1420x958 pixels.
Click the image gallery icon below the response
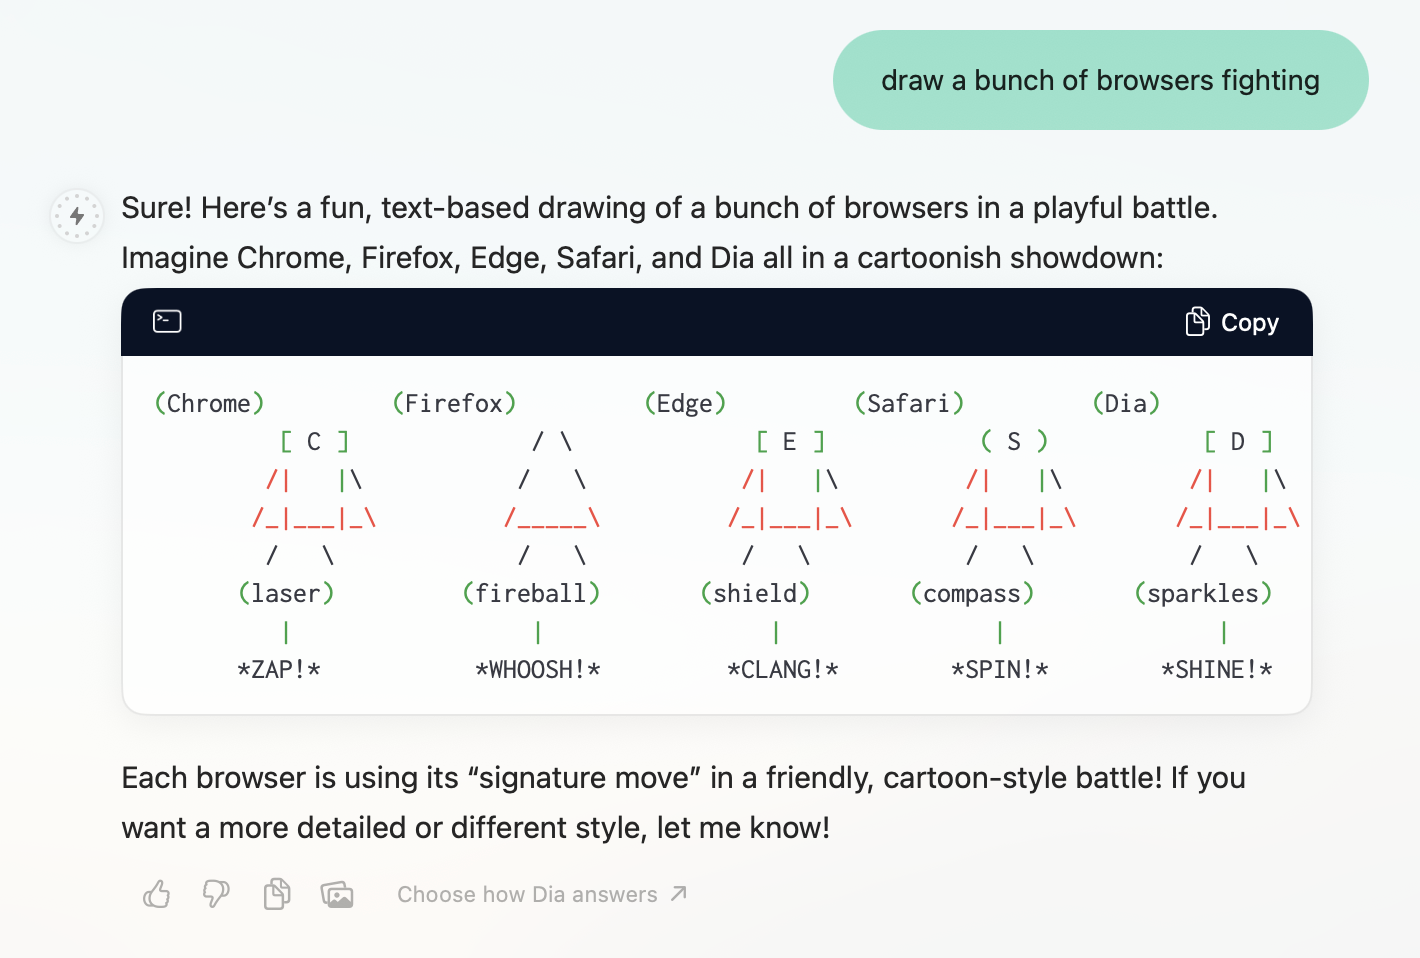pos(338,894)
